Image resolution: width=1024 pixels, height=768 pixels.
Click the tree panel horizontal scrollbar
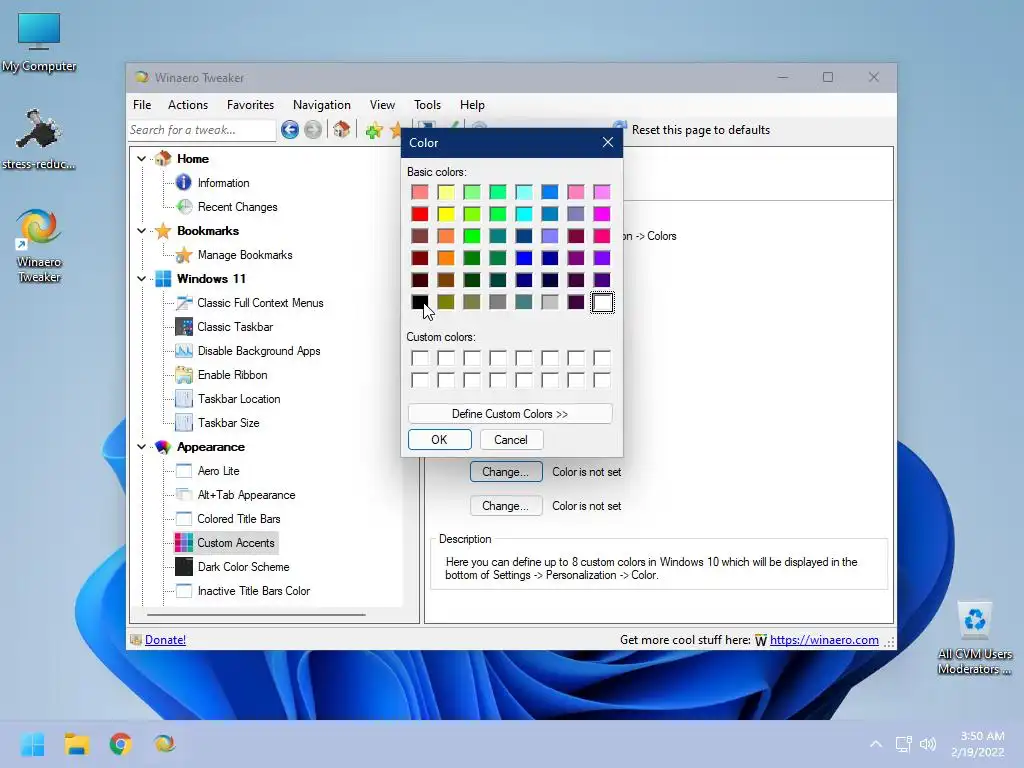pyautogui.click(x=256, y=615)
